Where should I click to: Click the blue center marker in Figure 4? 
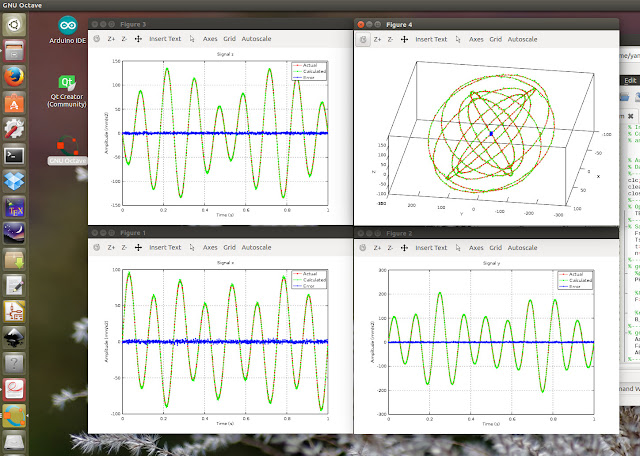click(x=491, y=134)
